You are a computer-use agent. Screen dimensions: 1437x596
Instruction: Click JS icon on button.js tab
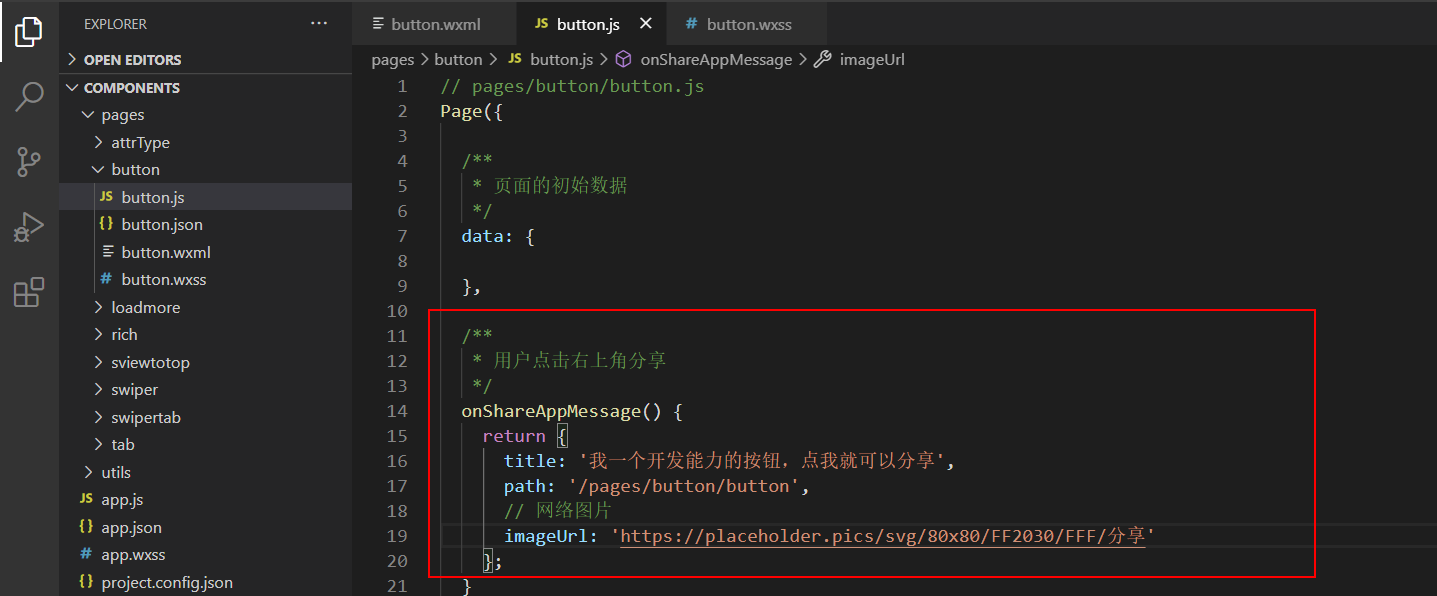[541, 23]
